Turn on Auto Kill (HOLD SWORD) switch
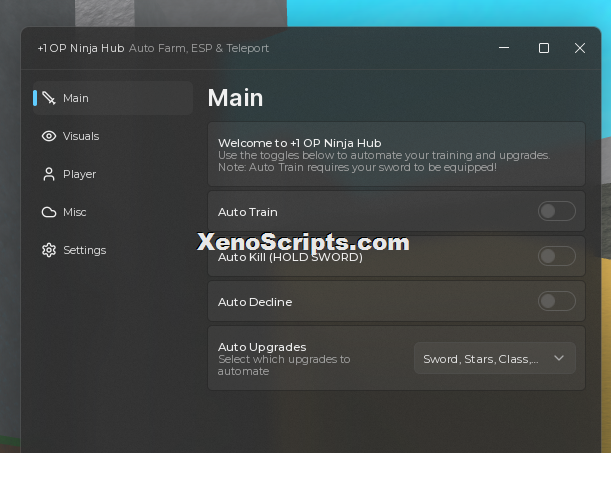The image size is (611, 483). pos(557,256)
